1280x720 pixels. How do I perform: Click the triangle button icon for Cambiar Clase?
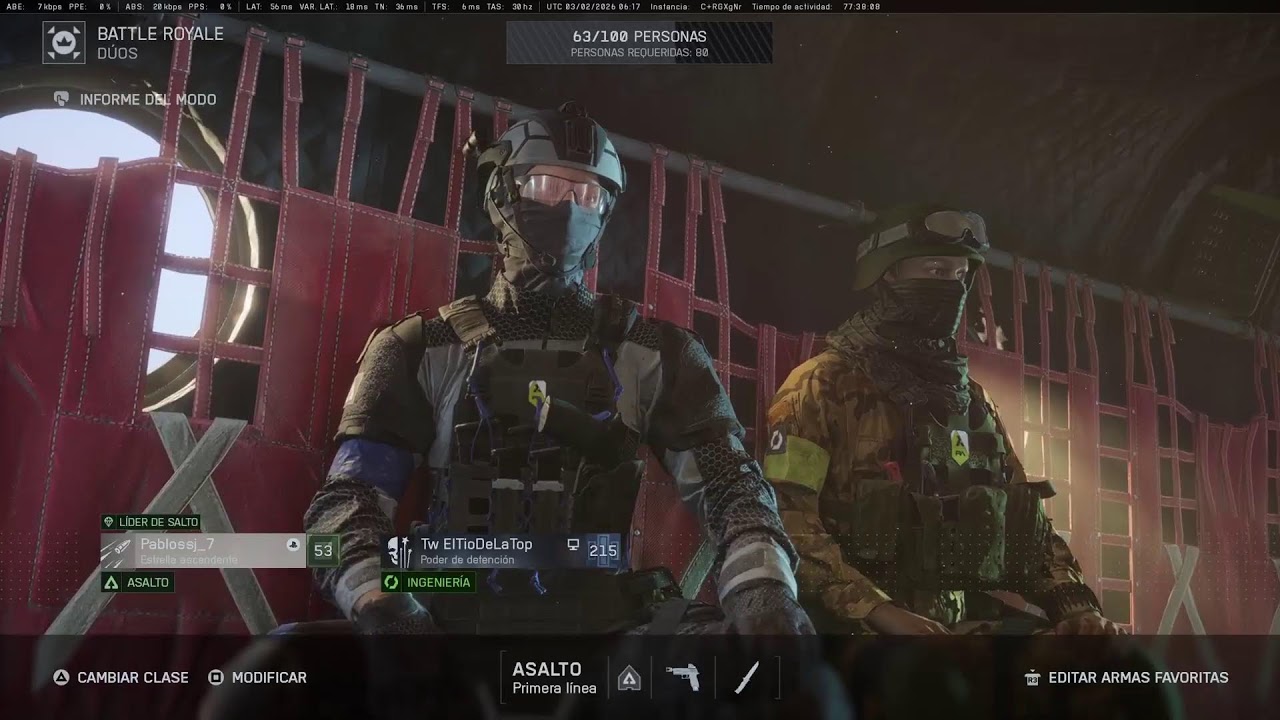(61, 677)
